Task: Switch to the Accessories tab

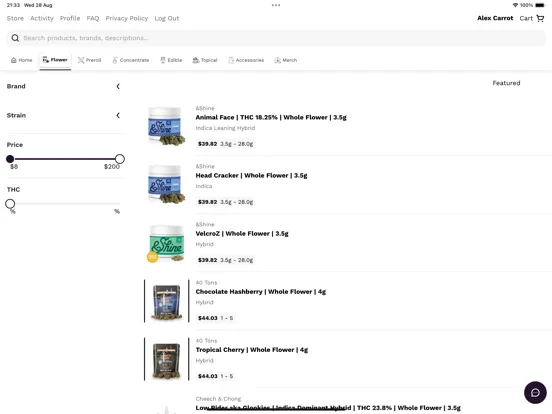Action: point(246,60)
